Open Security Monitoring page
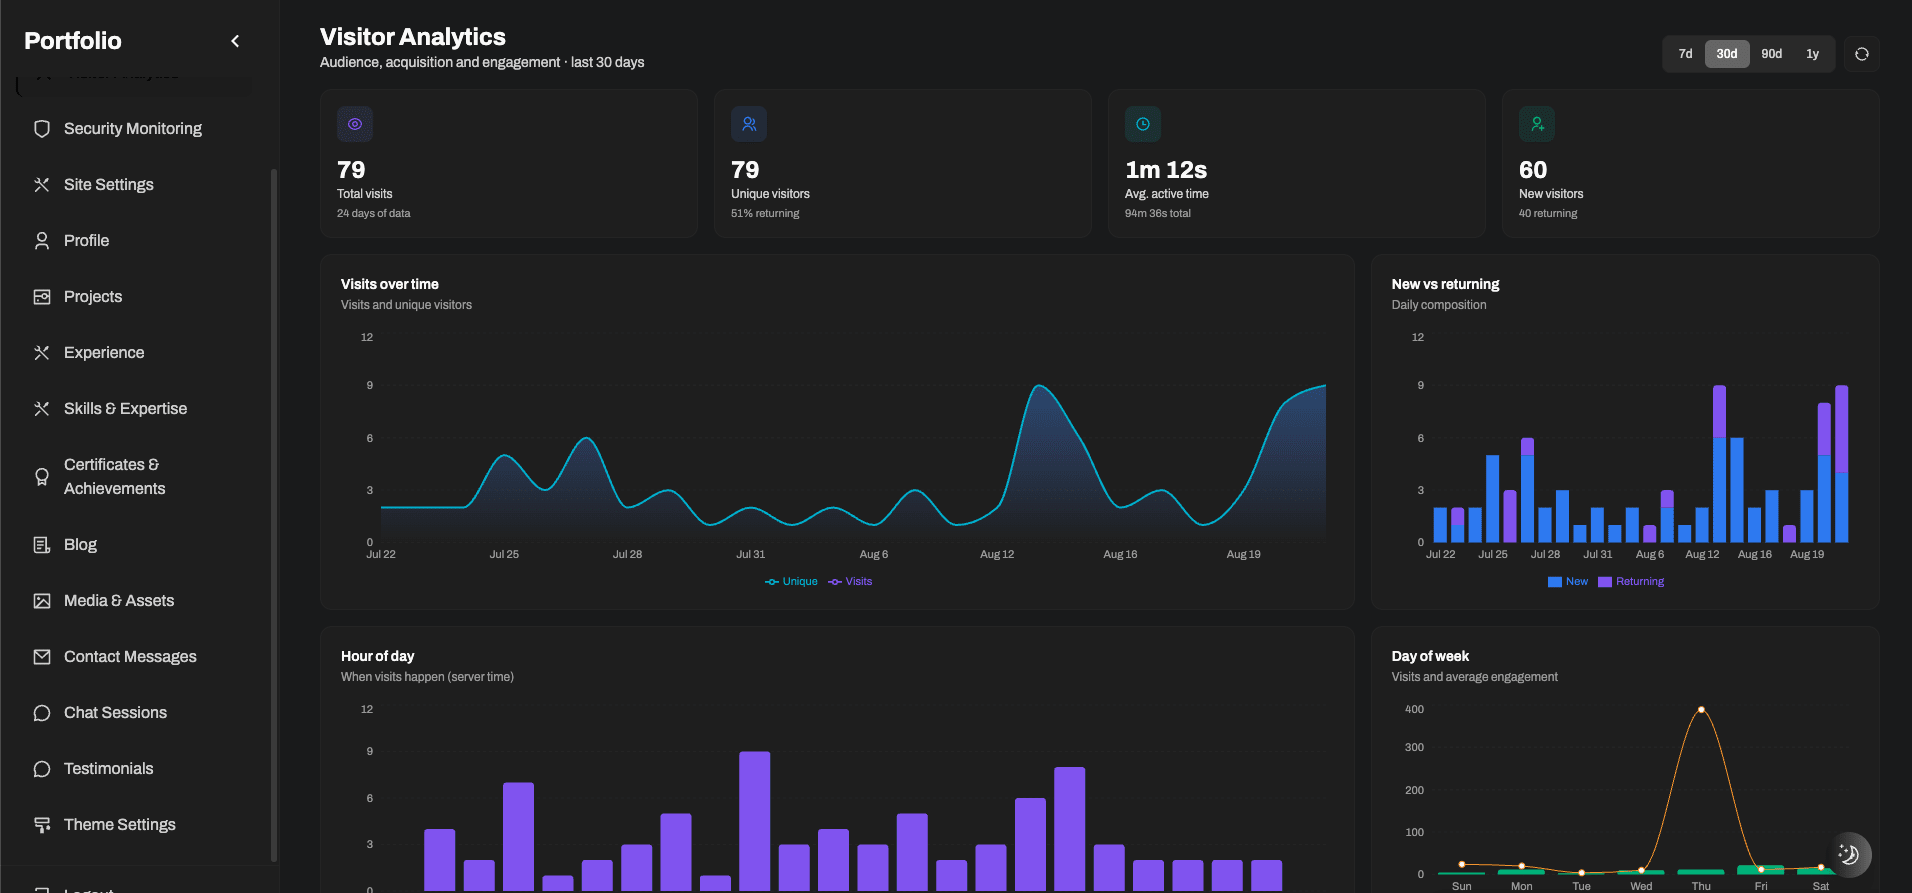Image resolution: width=1912 pixels, height=893 pixels. pos(134,129)
